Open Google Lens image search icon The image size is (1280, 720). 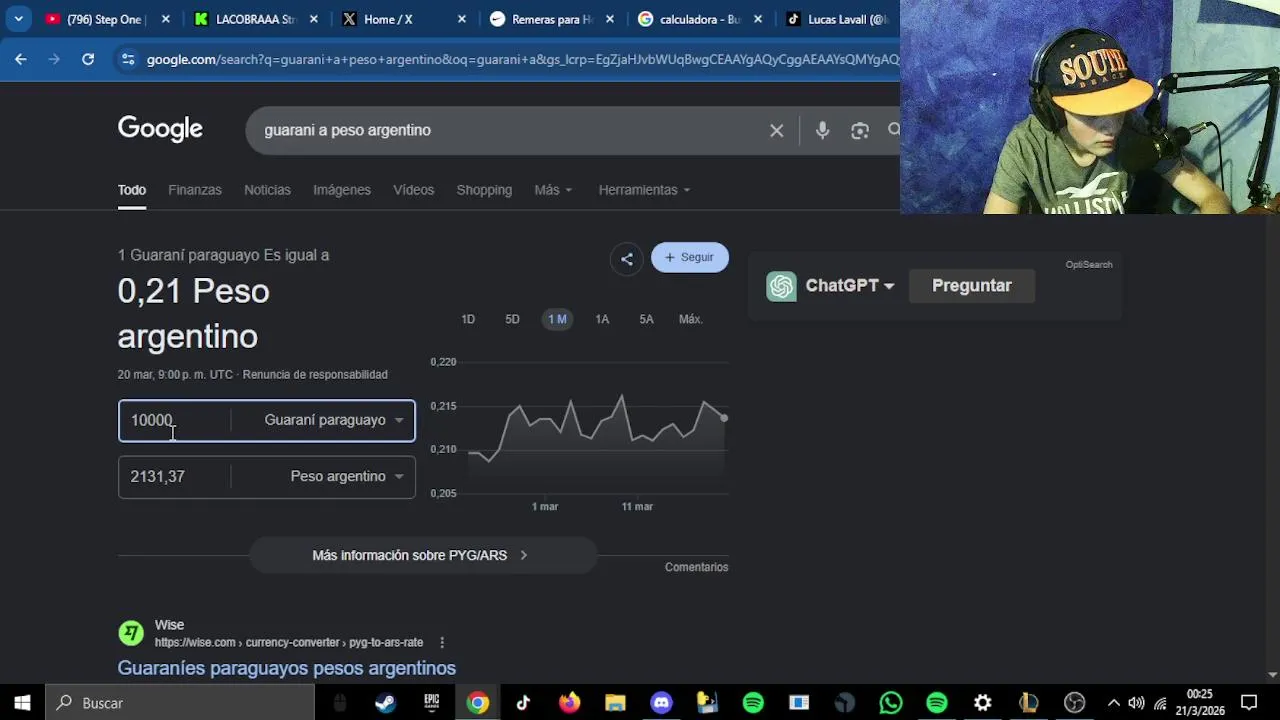pyautogui.click(x=860, y=130)
